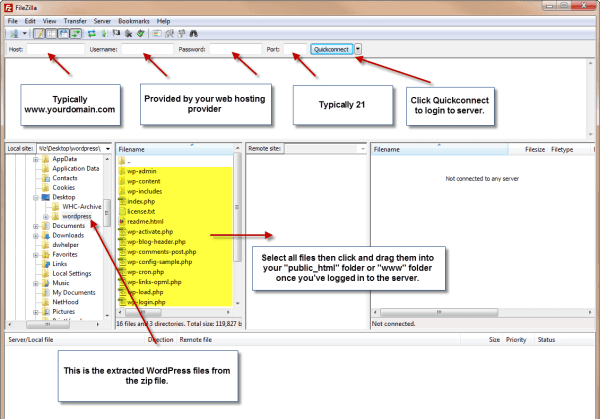The height and width of the screenshot is (419, 600).
Task: Click the Cancel current operation icon
Action: point(116,34)
